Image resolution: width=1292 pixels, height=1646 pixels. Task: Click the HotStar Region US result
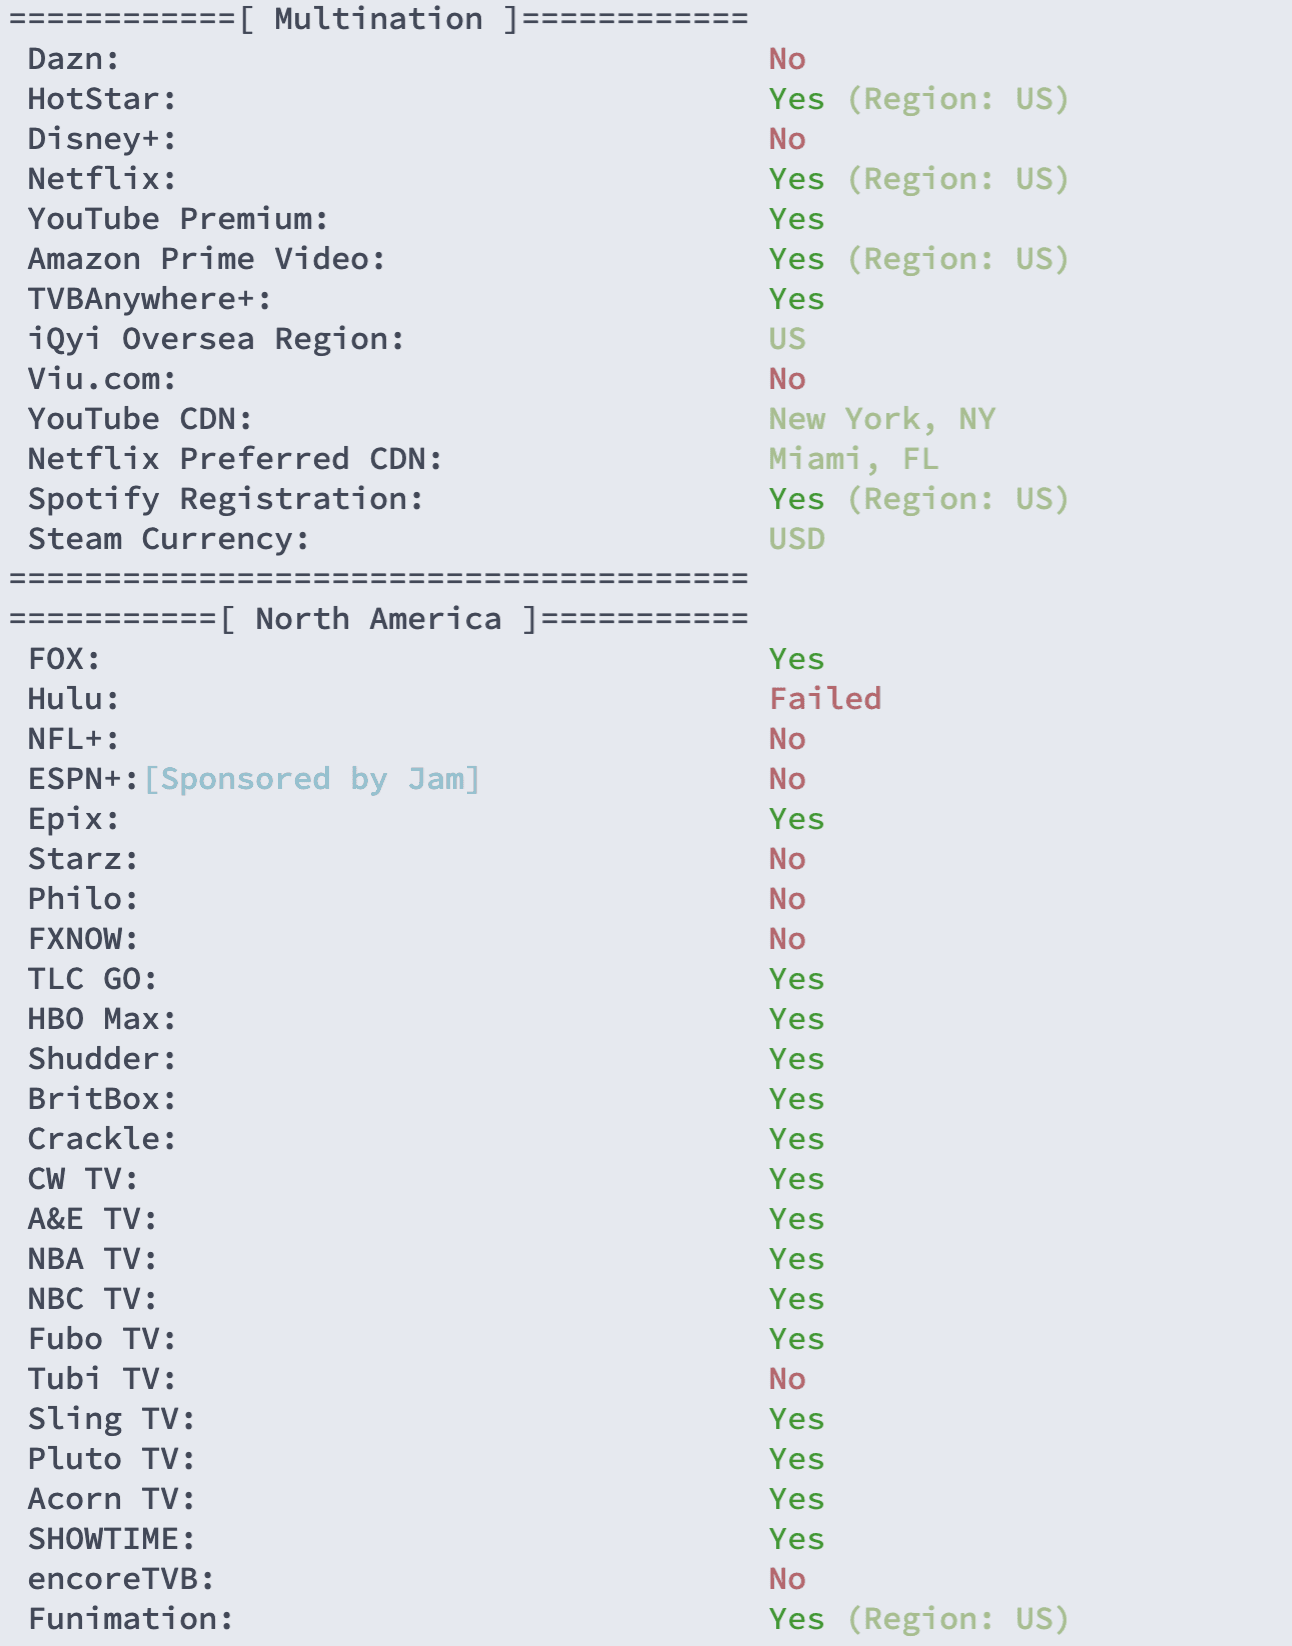point(919,99)
